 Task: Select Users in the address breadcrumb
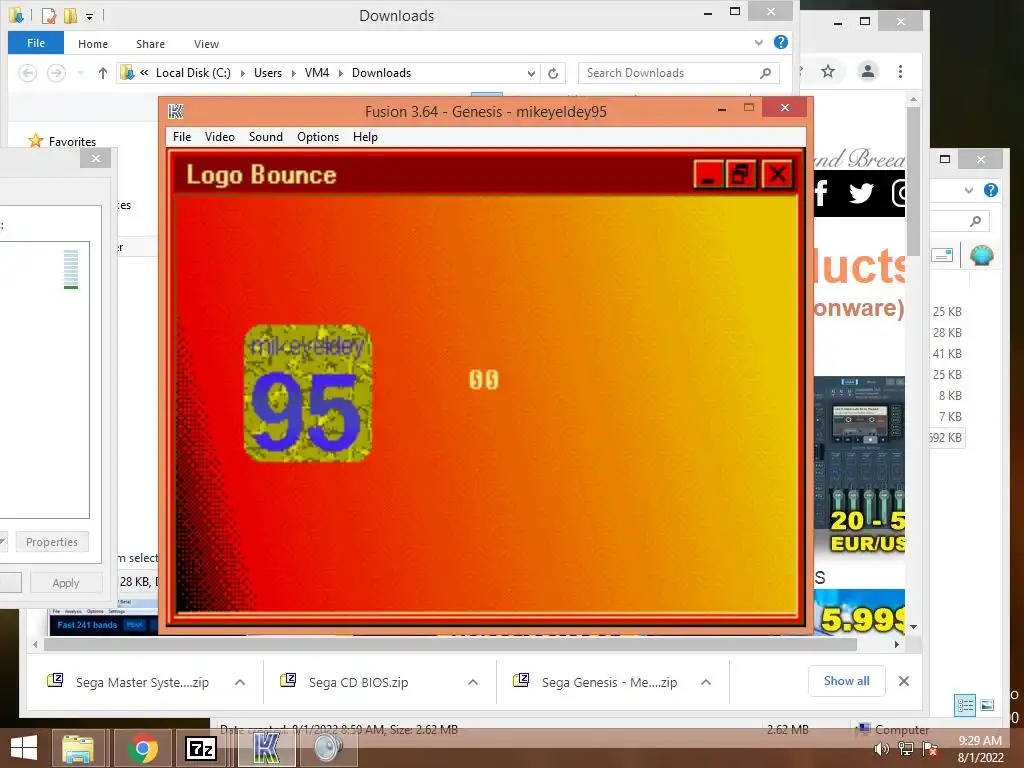click(268, 72)
